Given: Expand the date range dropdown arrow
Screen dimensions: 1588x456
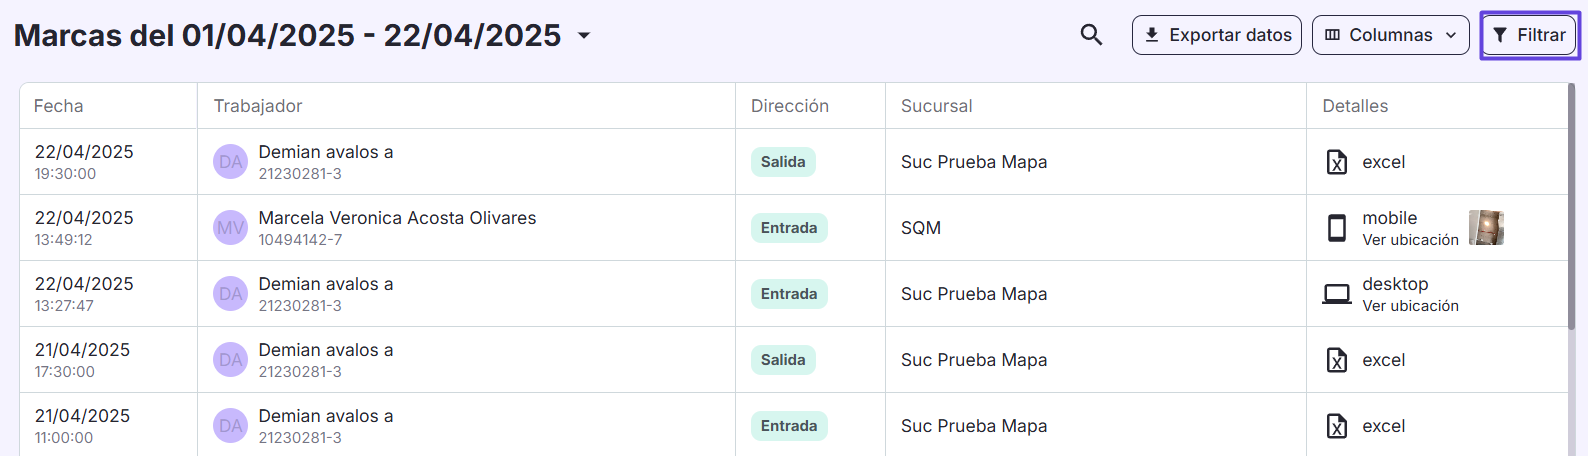Looking at the screenshot, I should [x=584, y=36].
